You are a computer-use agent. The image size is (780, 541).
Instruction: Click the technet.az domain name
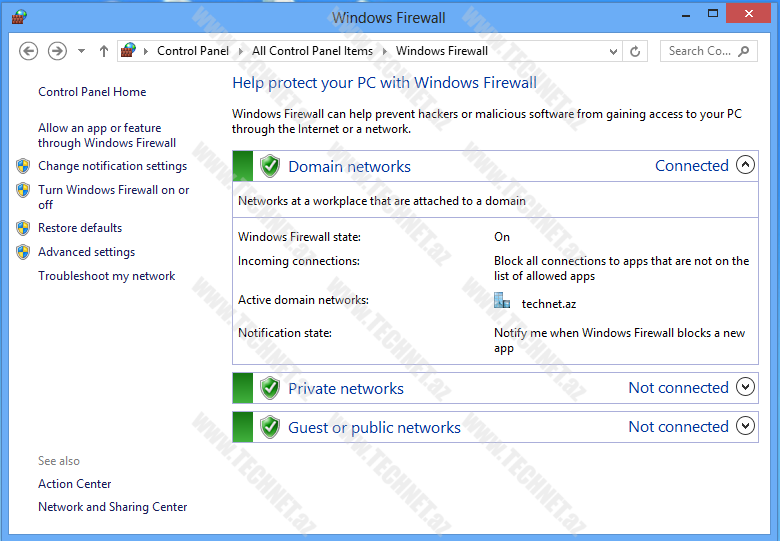pyautogui.click(x=549, y=304)
